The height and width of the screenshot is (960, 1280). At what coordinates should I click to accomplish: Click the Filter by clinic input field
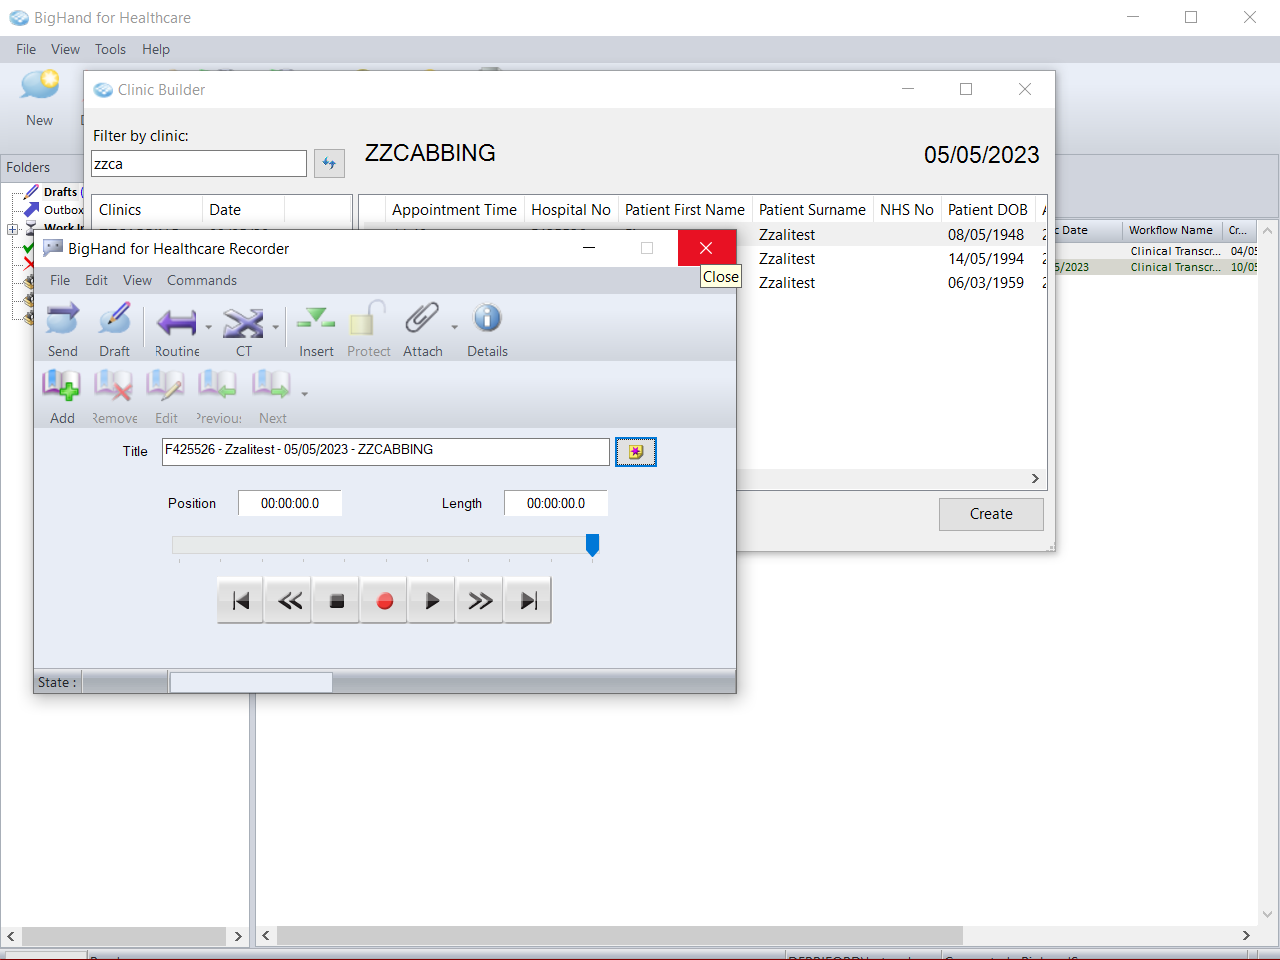(x=199, y=164)
